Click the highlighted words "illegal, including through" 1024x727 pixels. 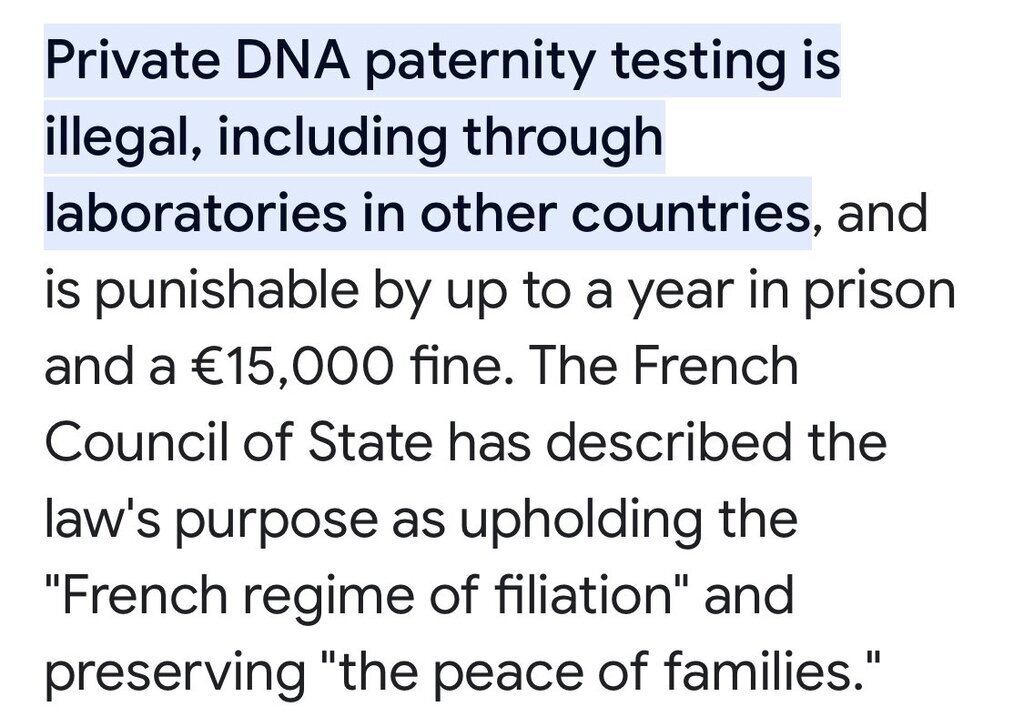pos(354,137)
